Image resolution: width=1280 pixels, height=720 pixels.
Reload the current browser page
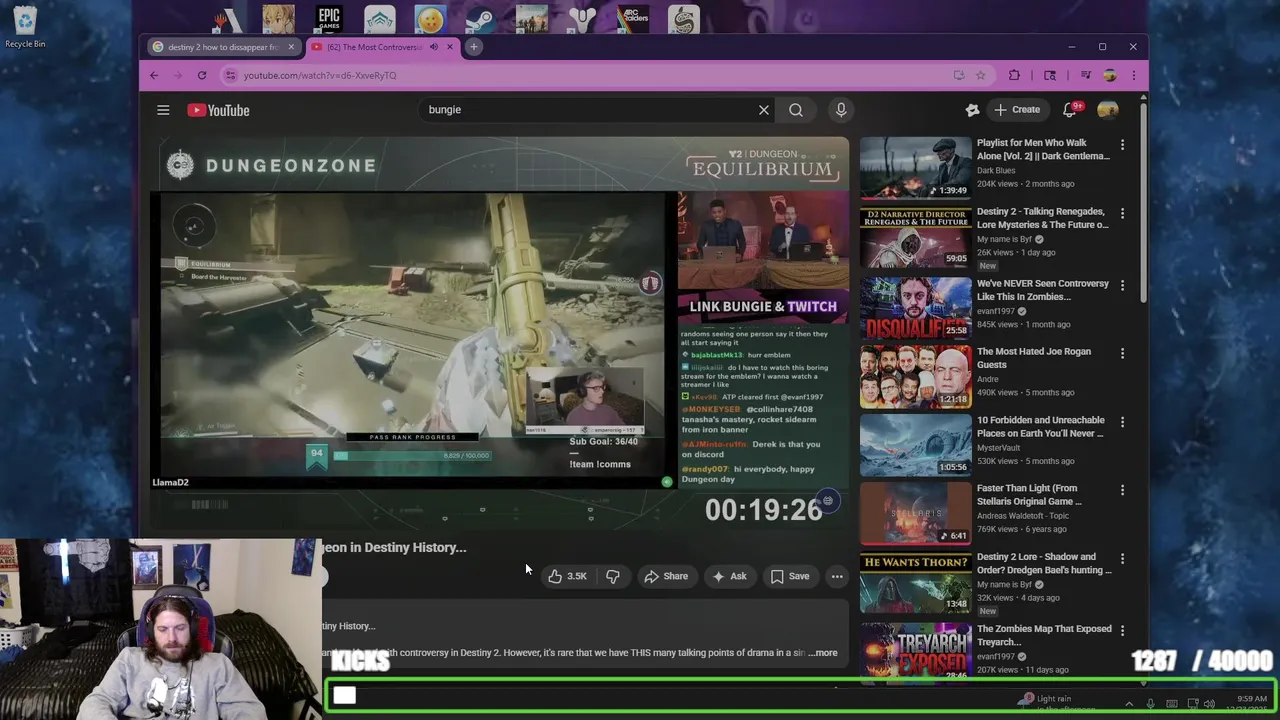pyautogui.click(x=201, y=75)
